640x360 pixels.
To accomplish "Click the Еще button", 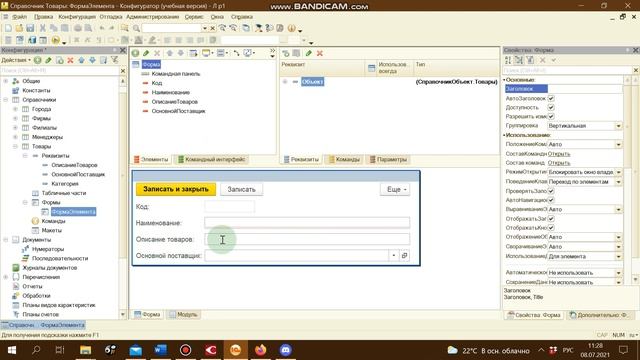I will [x=395, y=189].
